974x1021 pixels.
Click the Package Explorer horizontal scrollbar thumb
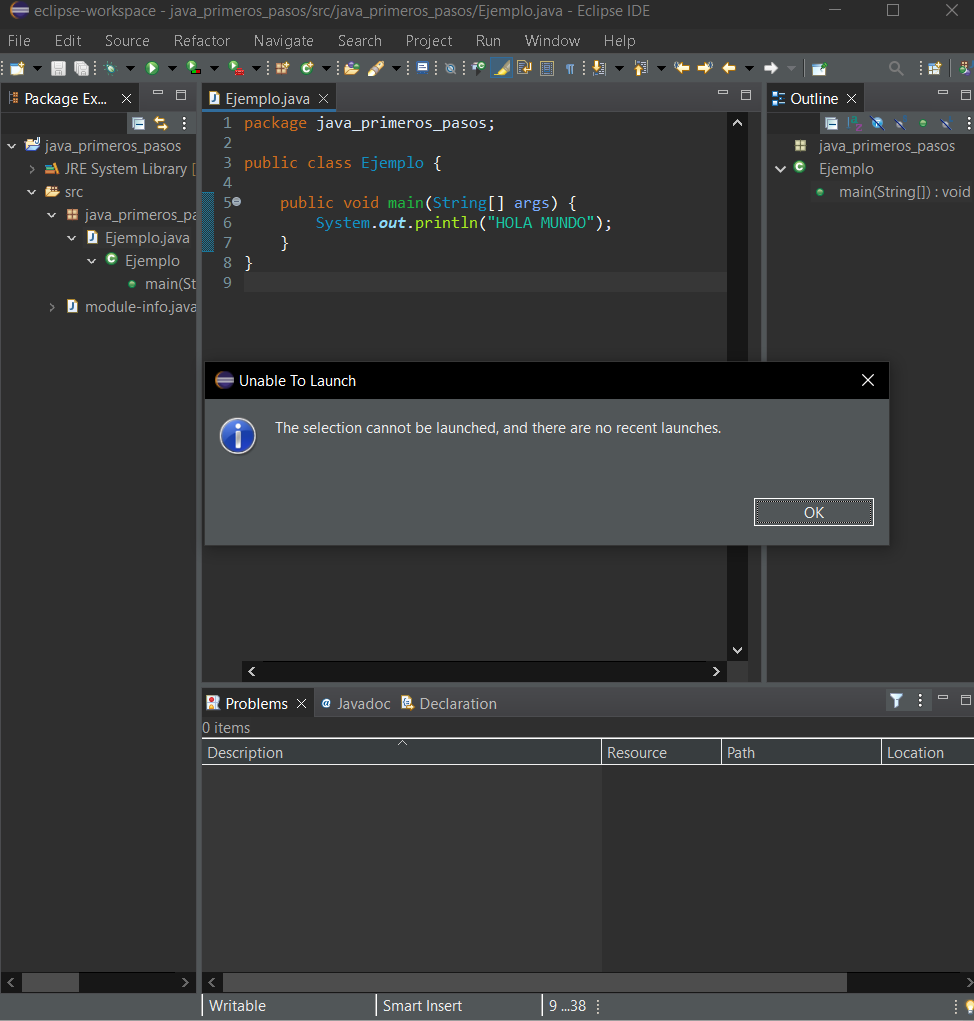point(51,982)
